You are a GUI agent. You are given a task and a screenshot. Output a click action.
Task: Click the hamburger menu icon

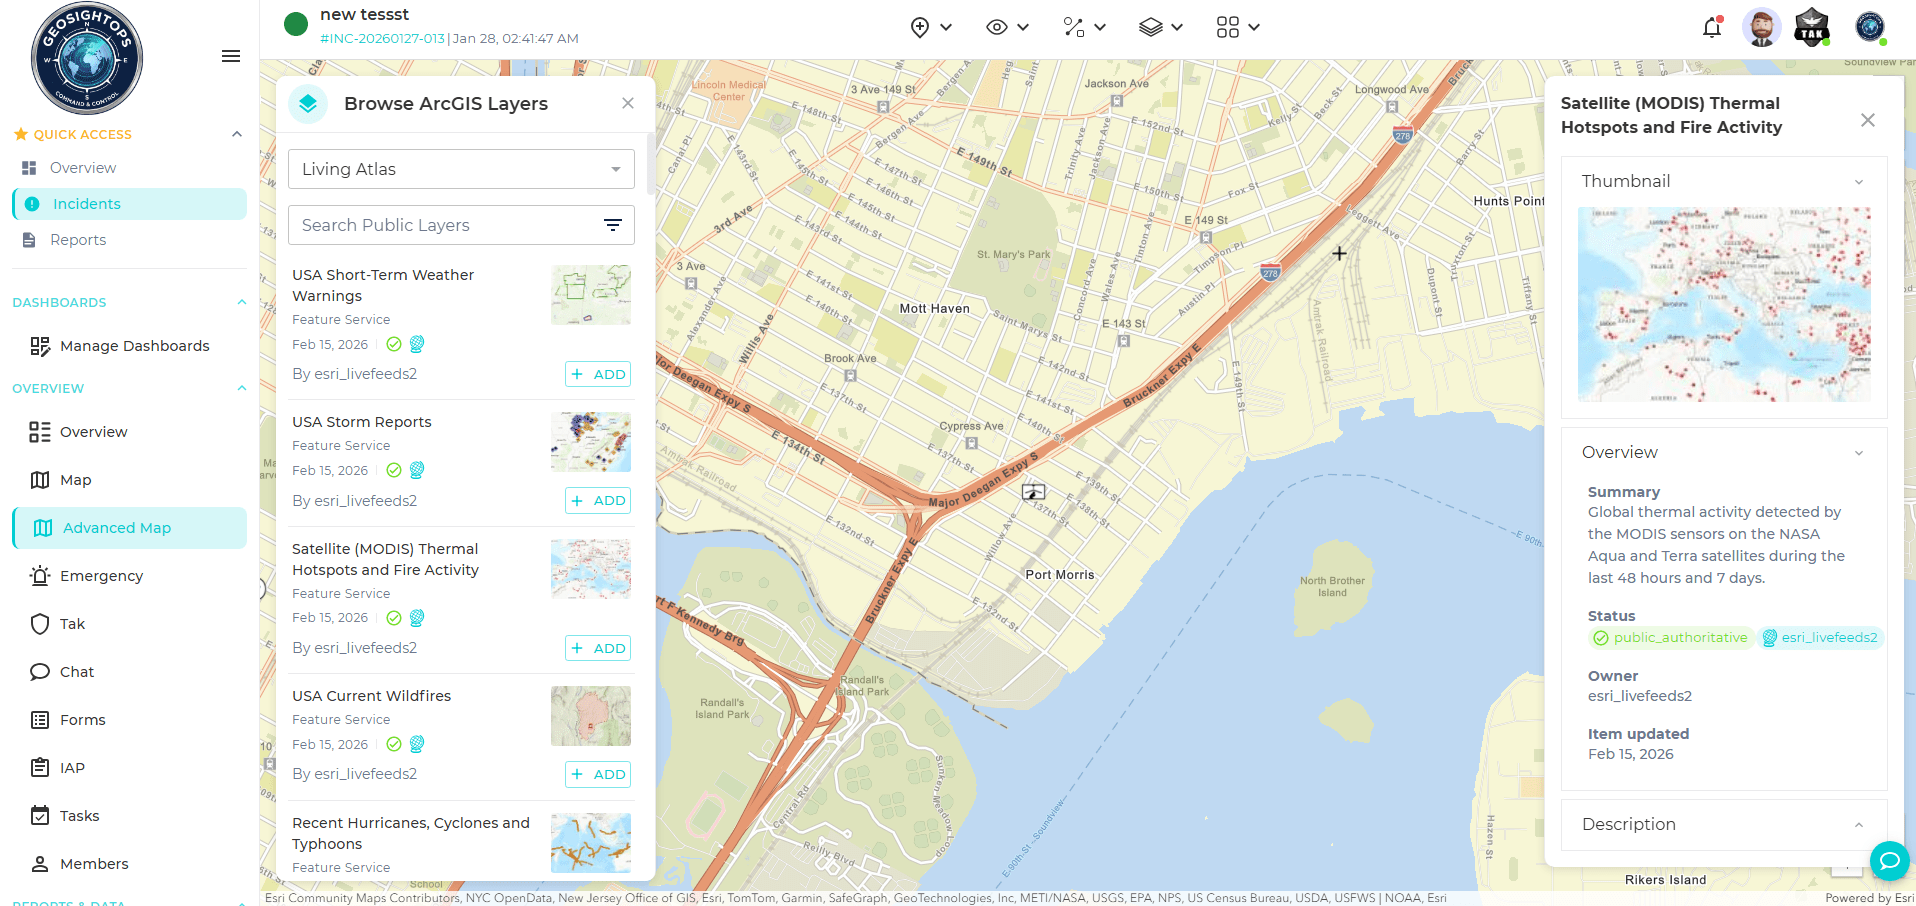[x=231, y=56]
